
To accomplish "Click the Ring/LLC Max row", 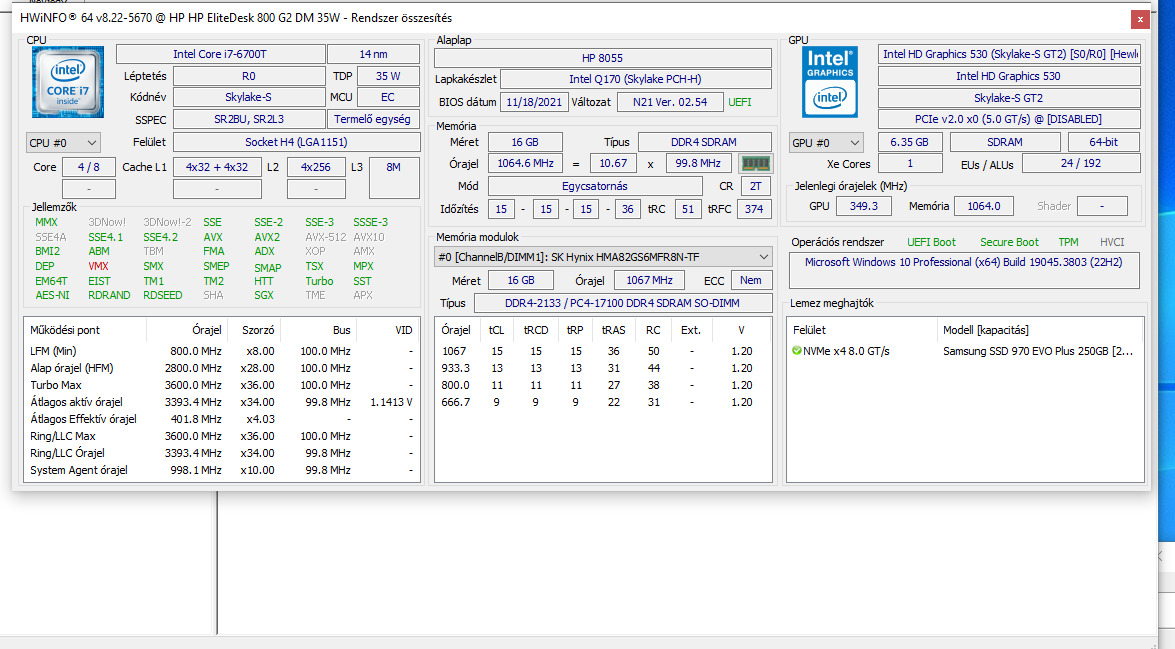I will pos(222,436).
